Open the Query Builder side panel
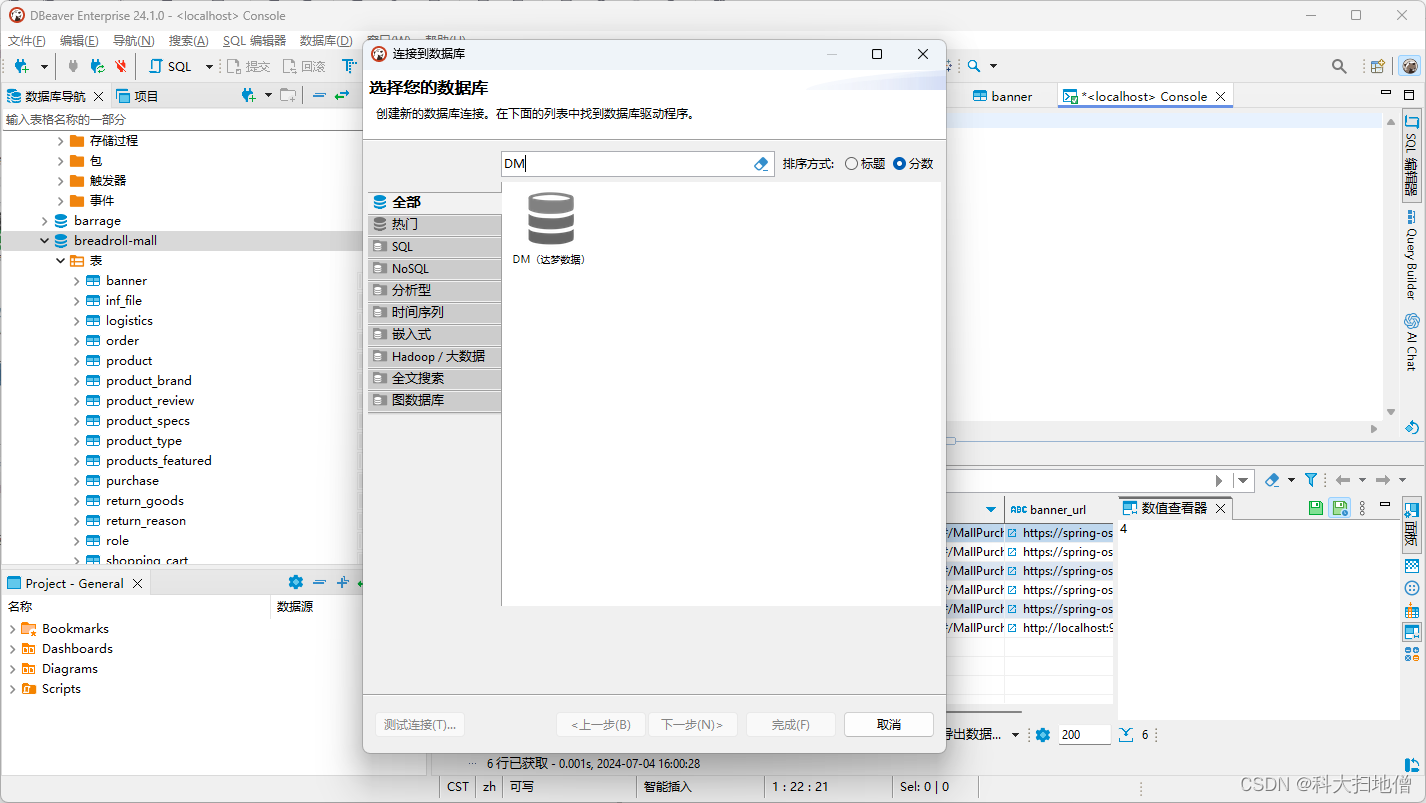Image resolution: width=1426 pixels, height=803 pixels. [1411, 255]
